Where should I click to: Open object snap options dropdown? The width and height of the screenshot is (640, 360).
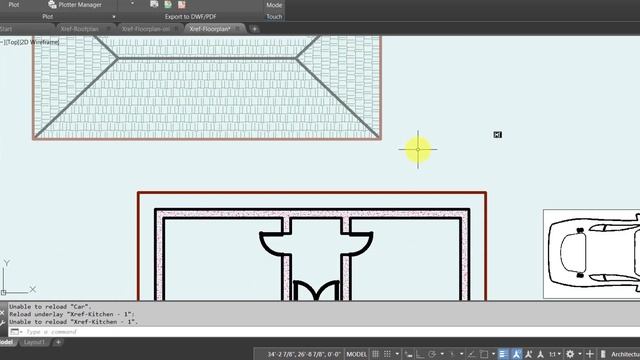point(493,354)
